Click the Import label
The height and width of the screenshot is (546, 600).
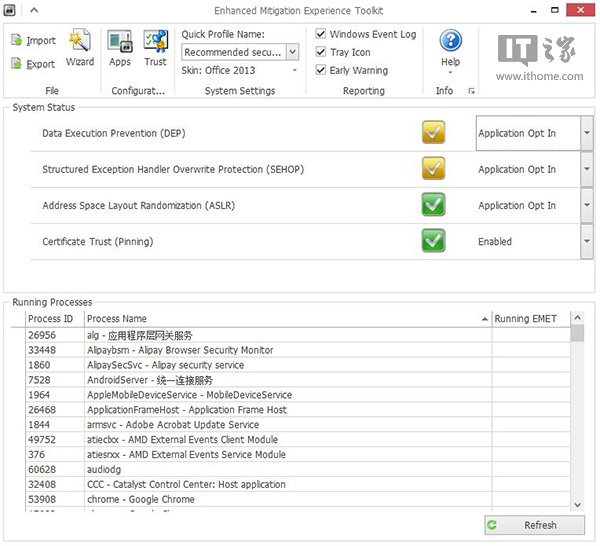point(41,40)
